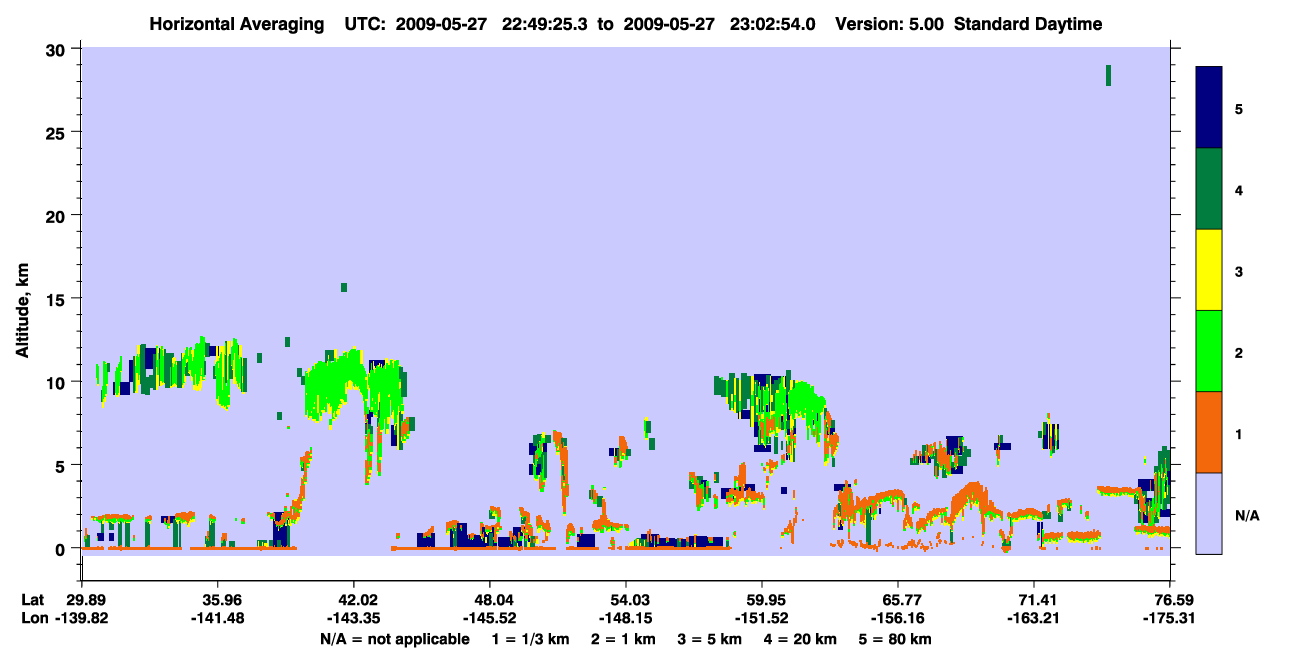The image size is (1300, 667).
Task: Click the '3 = 5 km' legend text
Action: coord(708,639)
